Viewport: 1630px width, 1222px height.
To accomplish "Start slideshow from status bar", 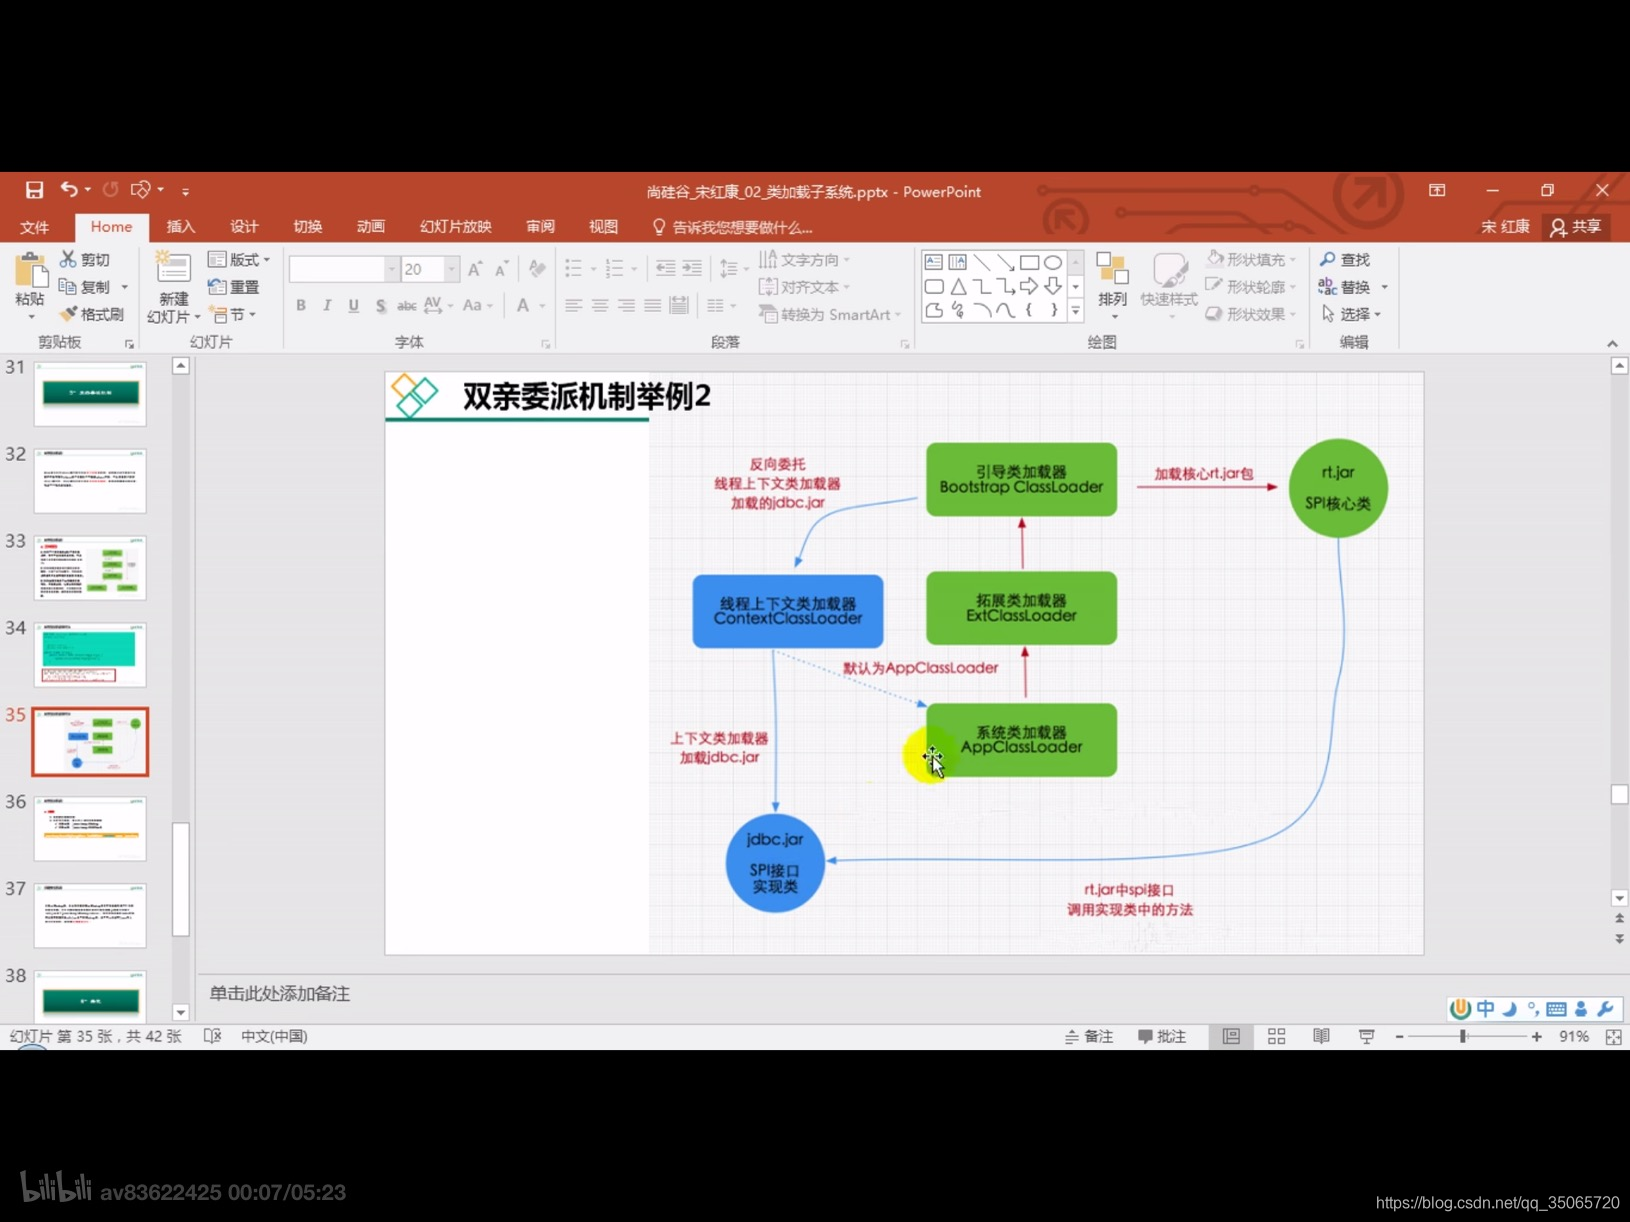I will tap(1366, 1036).
